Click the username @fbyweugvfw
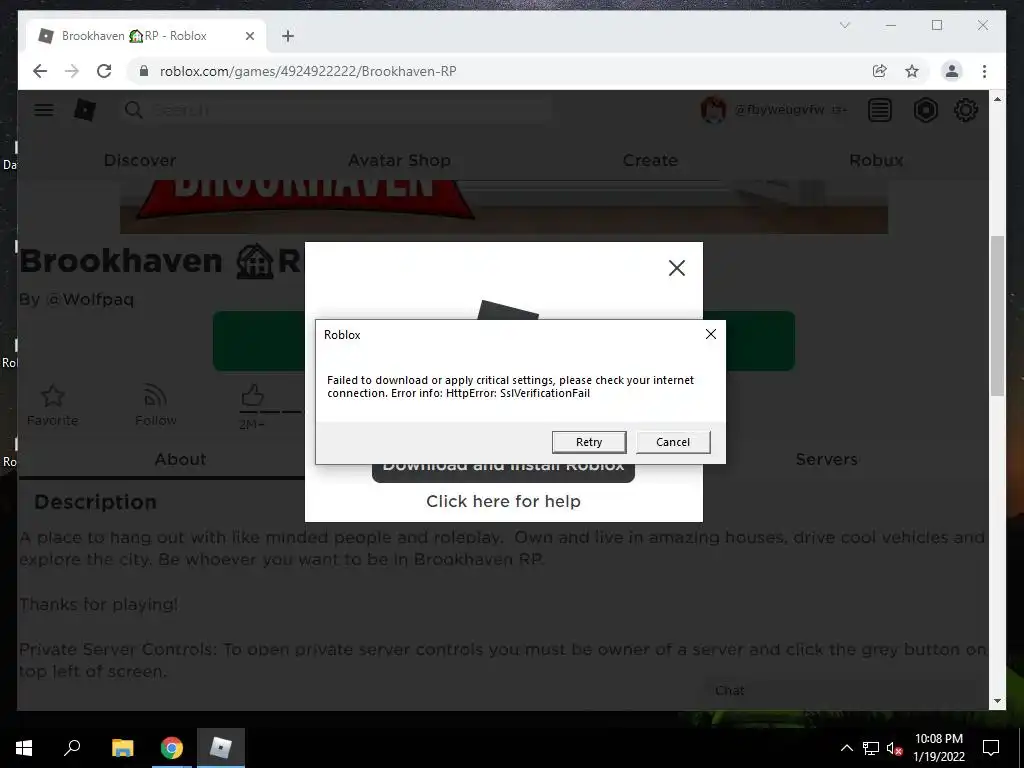Screen dimensions: 1024x768 coord(779,110)
